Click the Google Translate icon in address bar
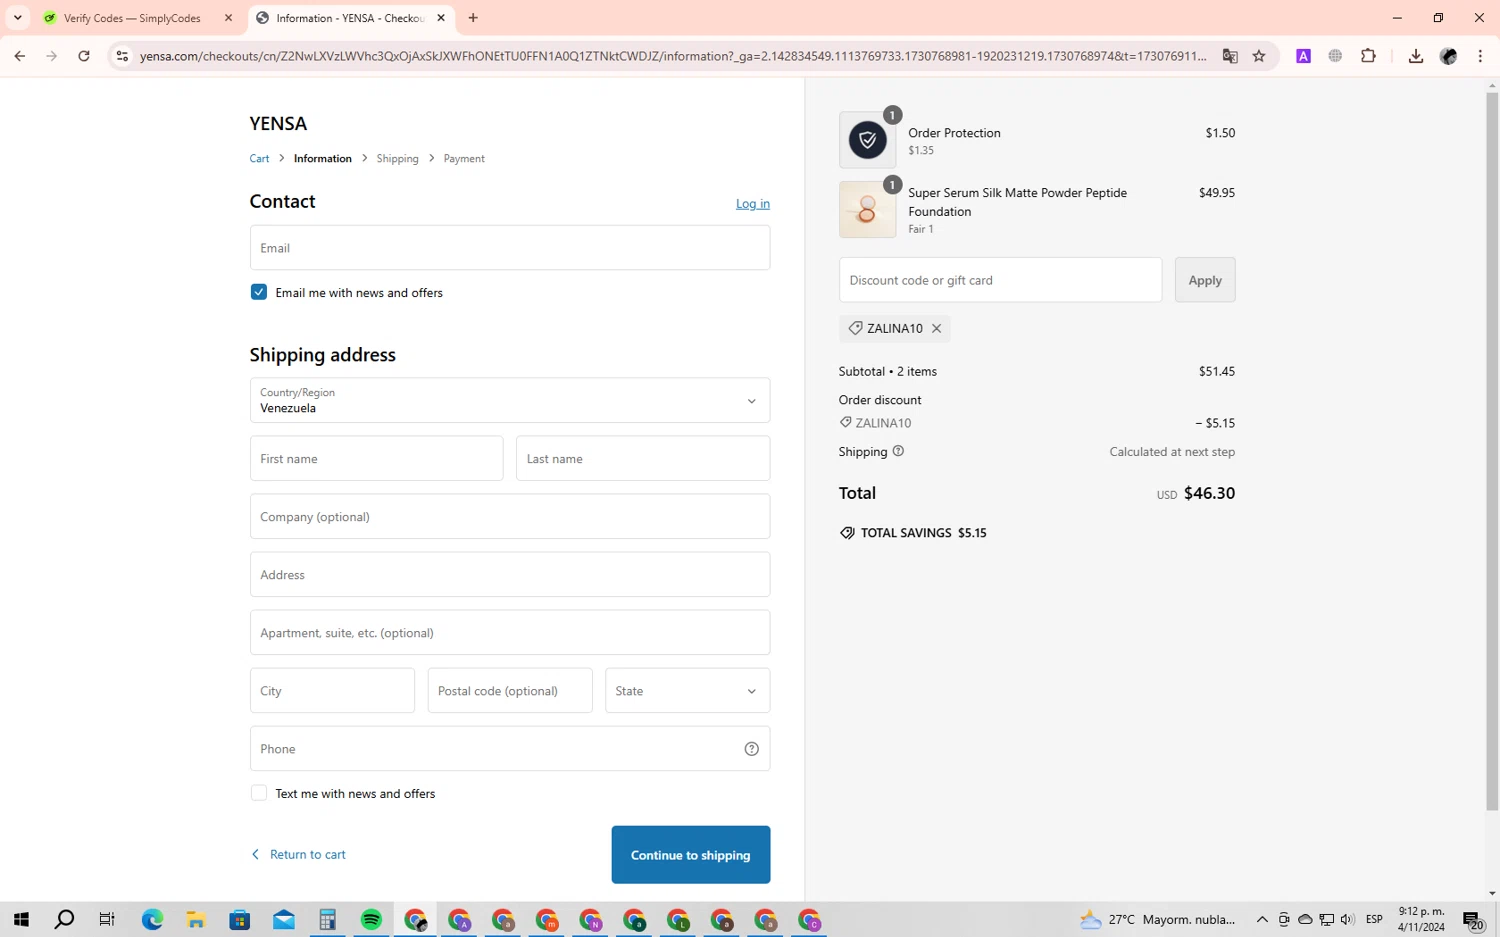The image size is (1500, 937). (1230, 56)
